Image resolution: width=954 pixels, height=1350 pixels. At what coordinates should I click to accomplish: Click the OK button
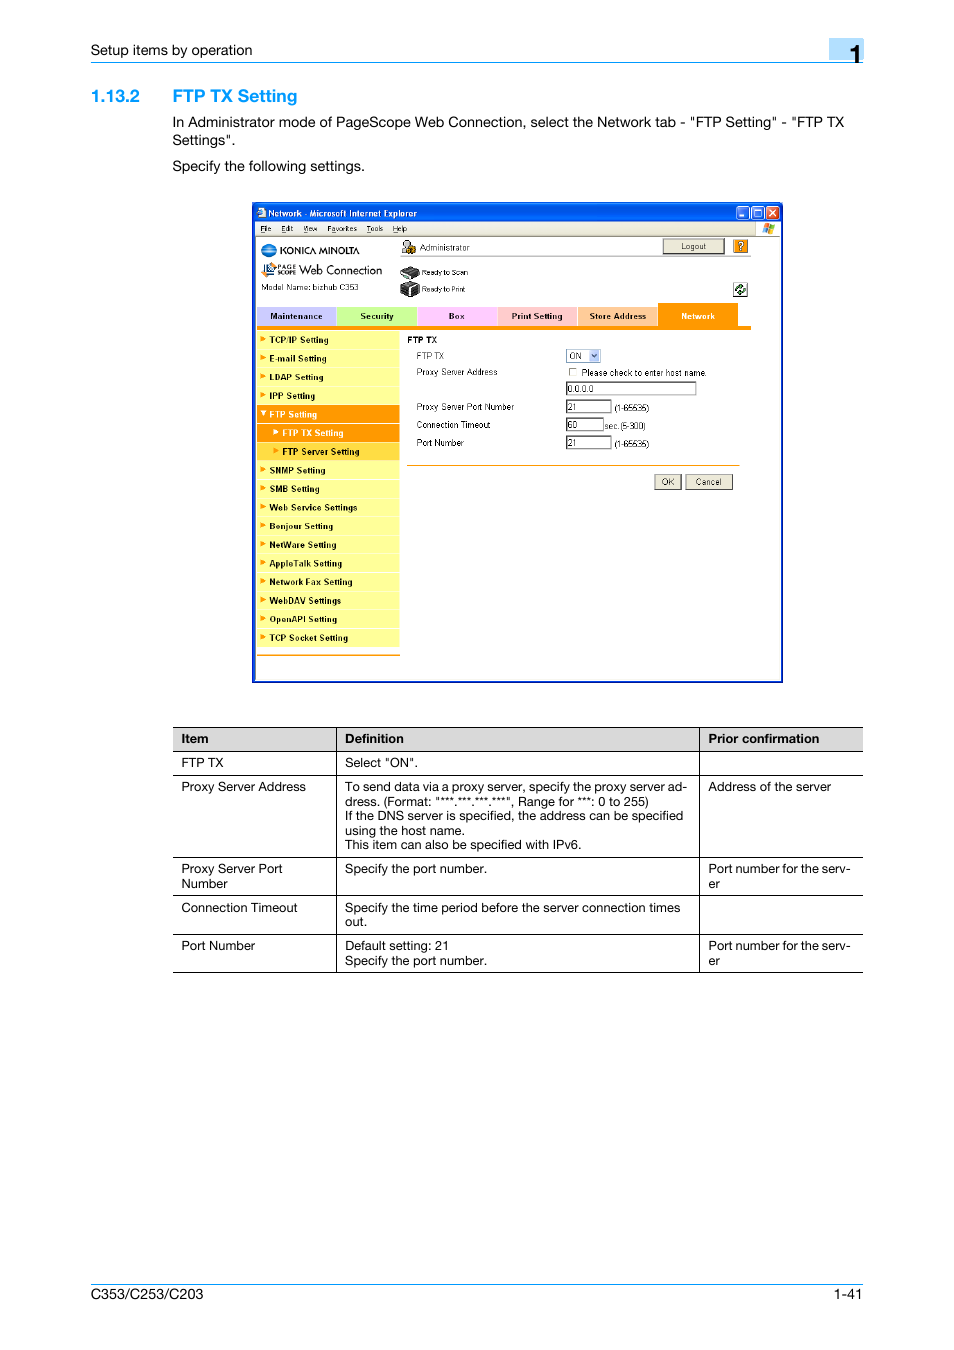668,482
